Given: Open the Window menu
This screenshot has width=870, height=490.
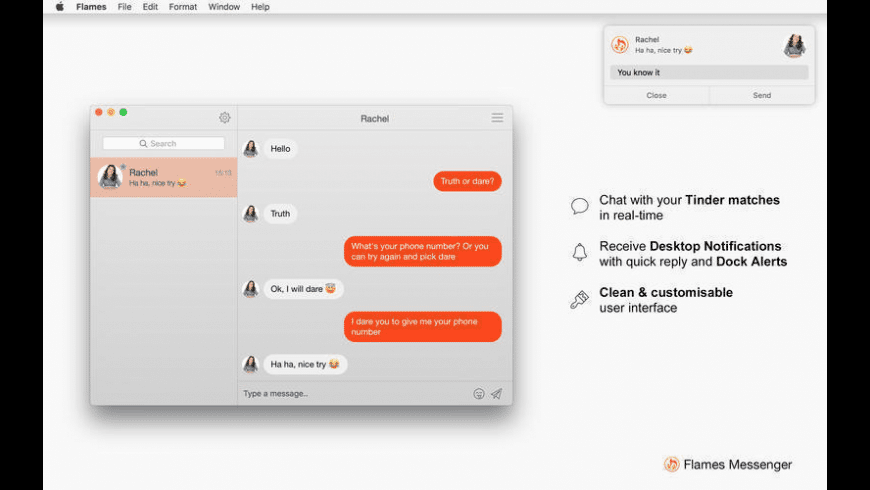Looking at the screenshot, I should pos(224,7).
